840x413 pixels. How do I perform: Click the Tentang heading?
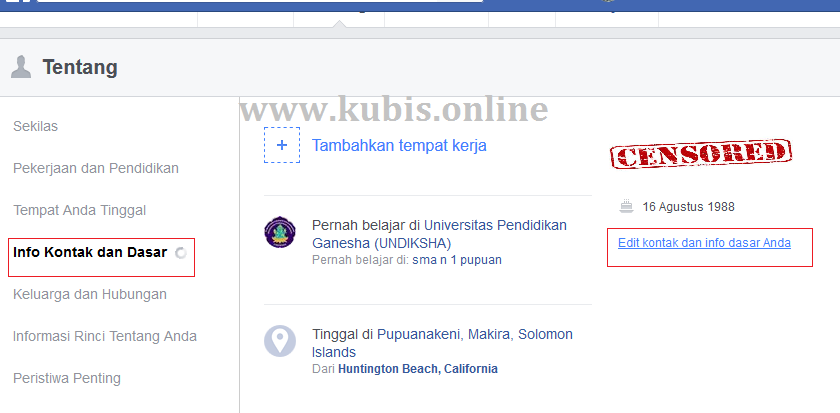(x=80, y=67)
